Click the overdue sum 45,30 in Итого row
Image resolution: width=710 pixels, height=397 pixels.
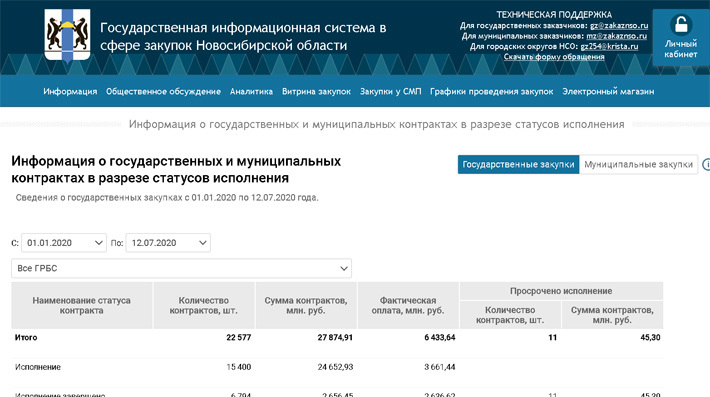coord(650,338)
